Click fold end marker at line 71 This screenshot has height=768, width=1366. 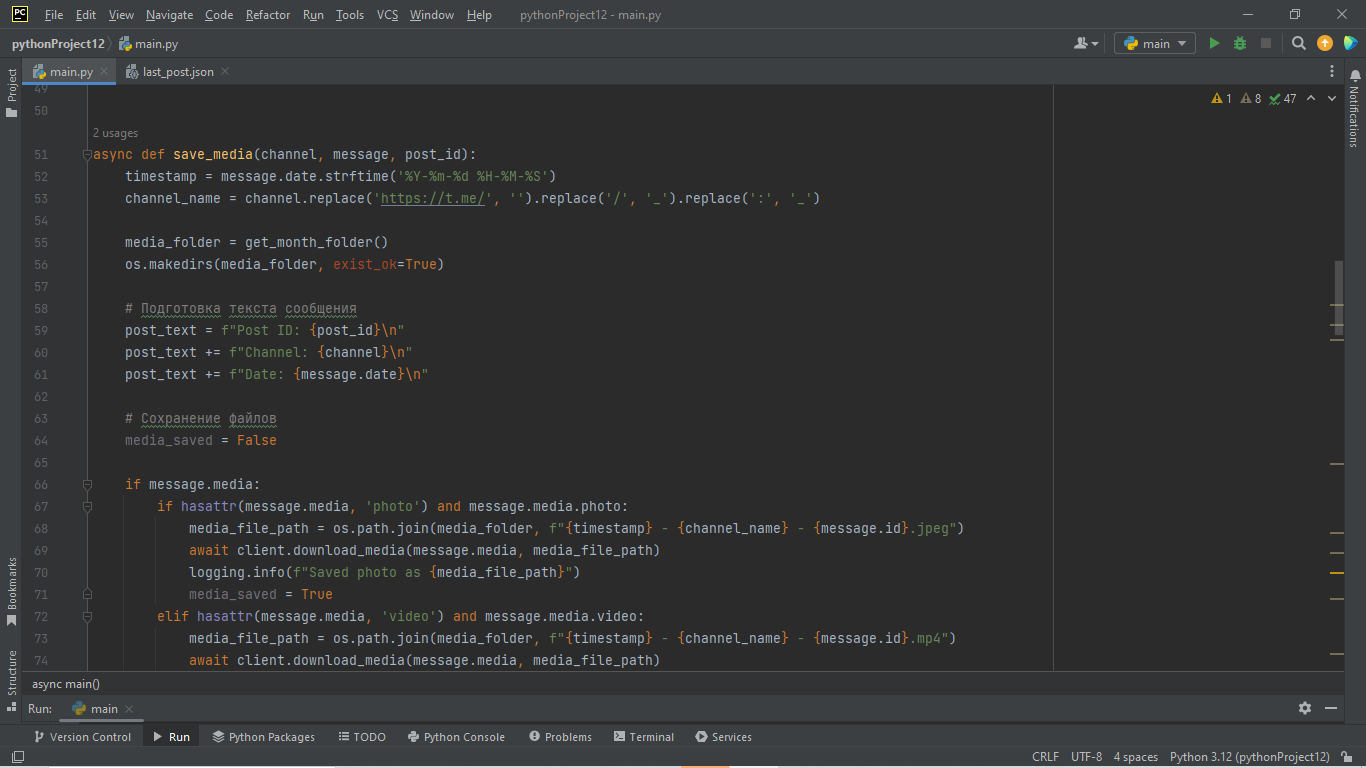click(87, 594)
